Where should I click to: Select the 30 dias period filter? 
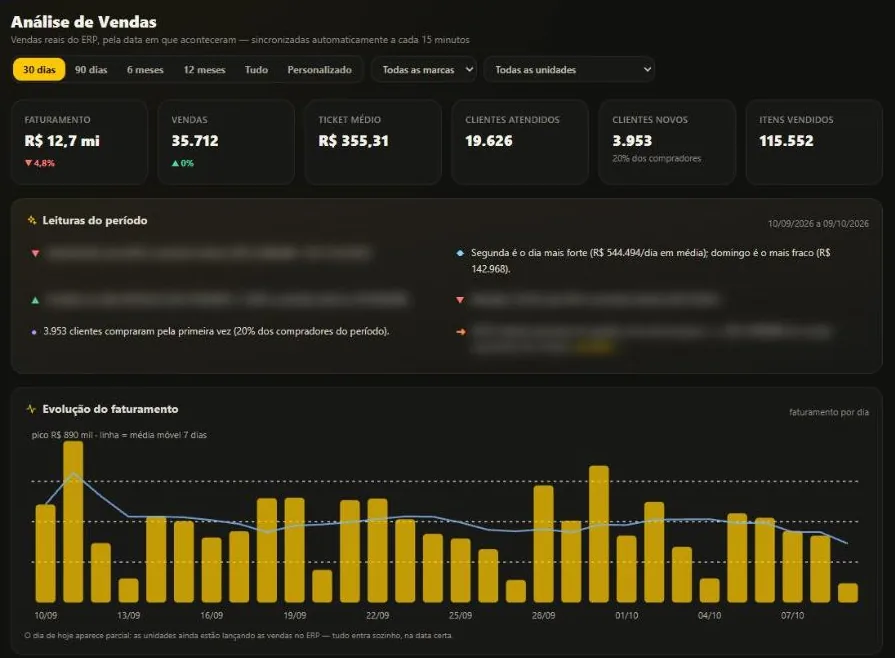(x=39, y=70)
